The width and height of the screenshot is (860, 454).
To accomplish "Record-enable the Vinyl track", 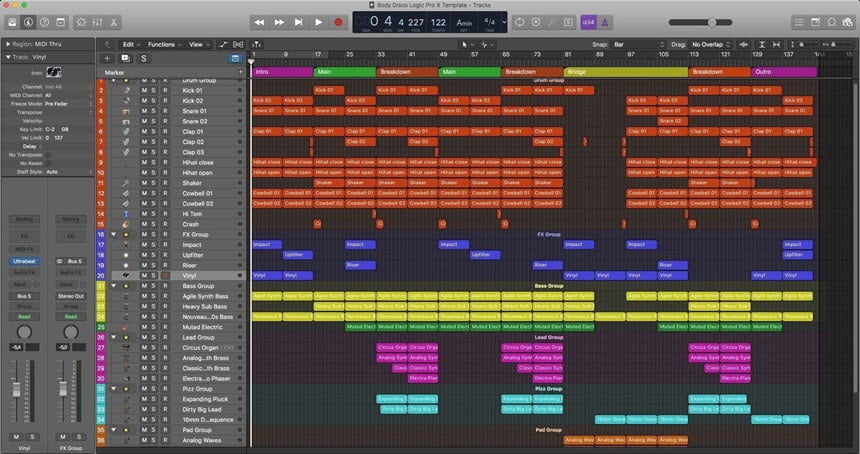I will tap(165, 275).
